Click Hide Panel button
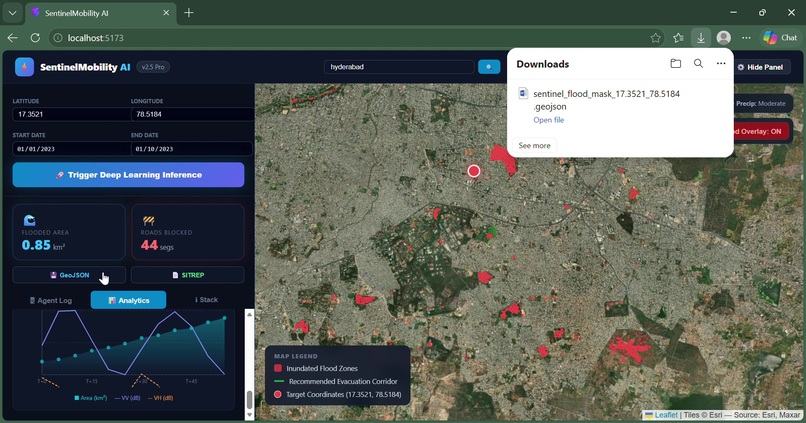 [x=761, y=67]
